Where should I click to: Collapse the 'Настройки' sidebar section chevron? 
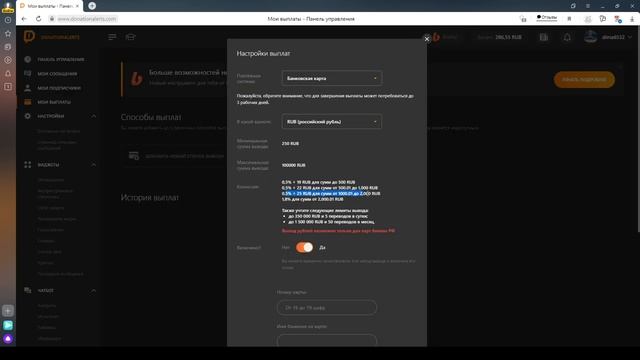point(93,116)
